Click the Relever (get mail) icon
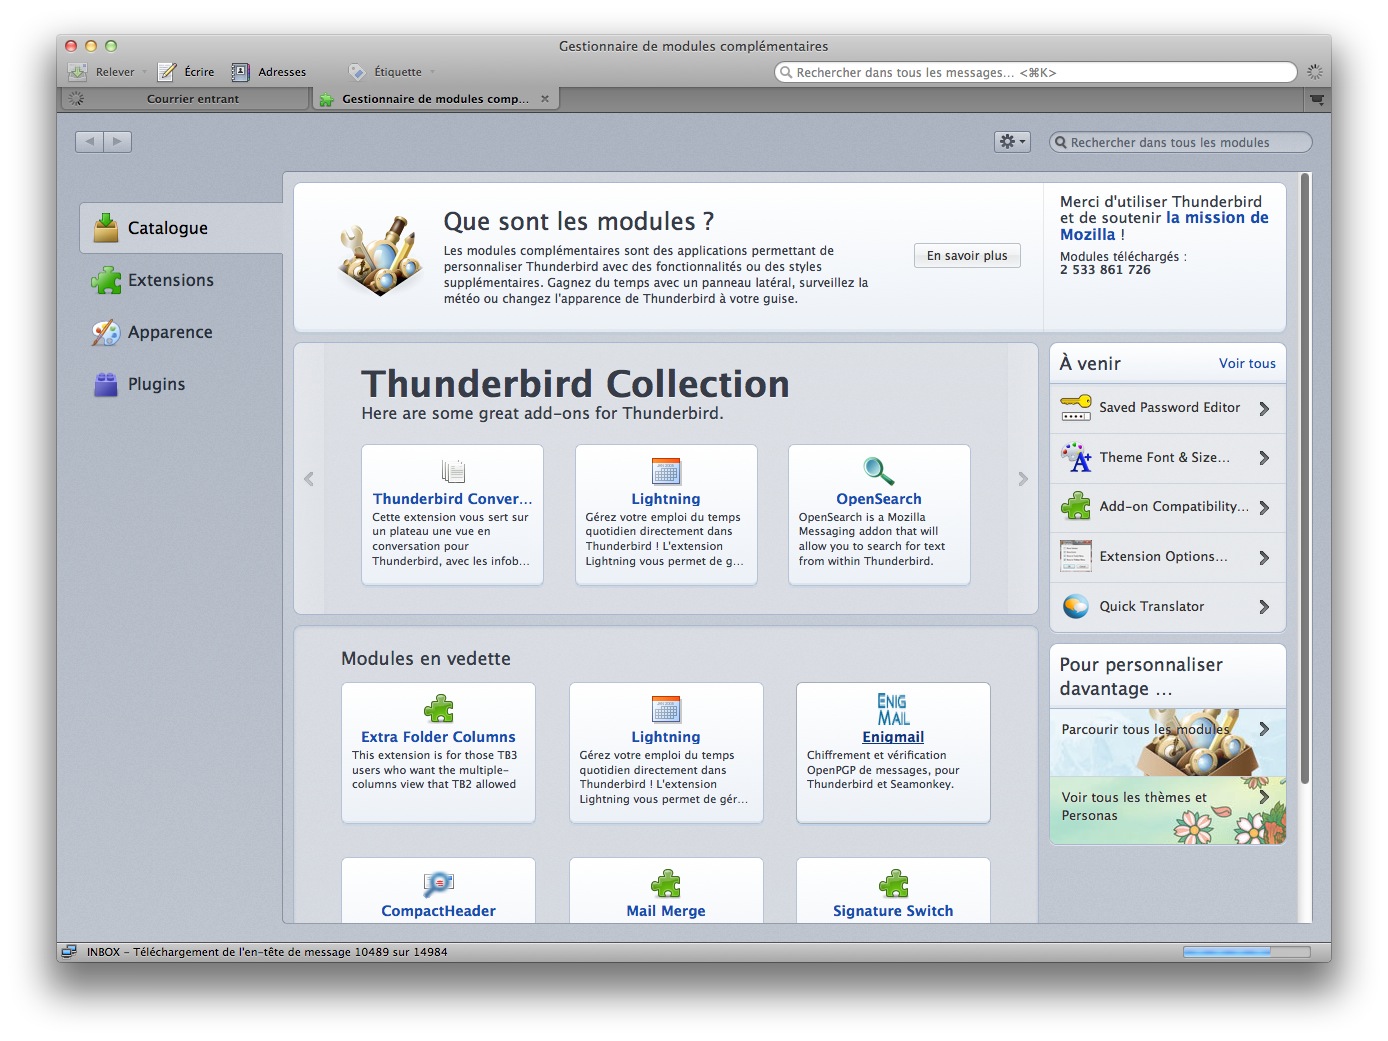Image resolution: width=1388 pixels, height=1041 pixels. point(77,72)
